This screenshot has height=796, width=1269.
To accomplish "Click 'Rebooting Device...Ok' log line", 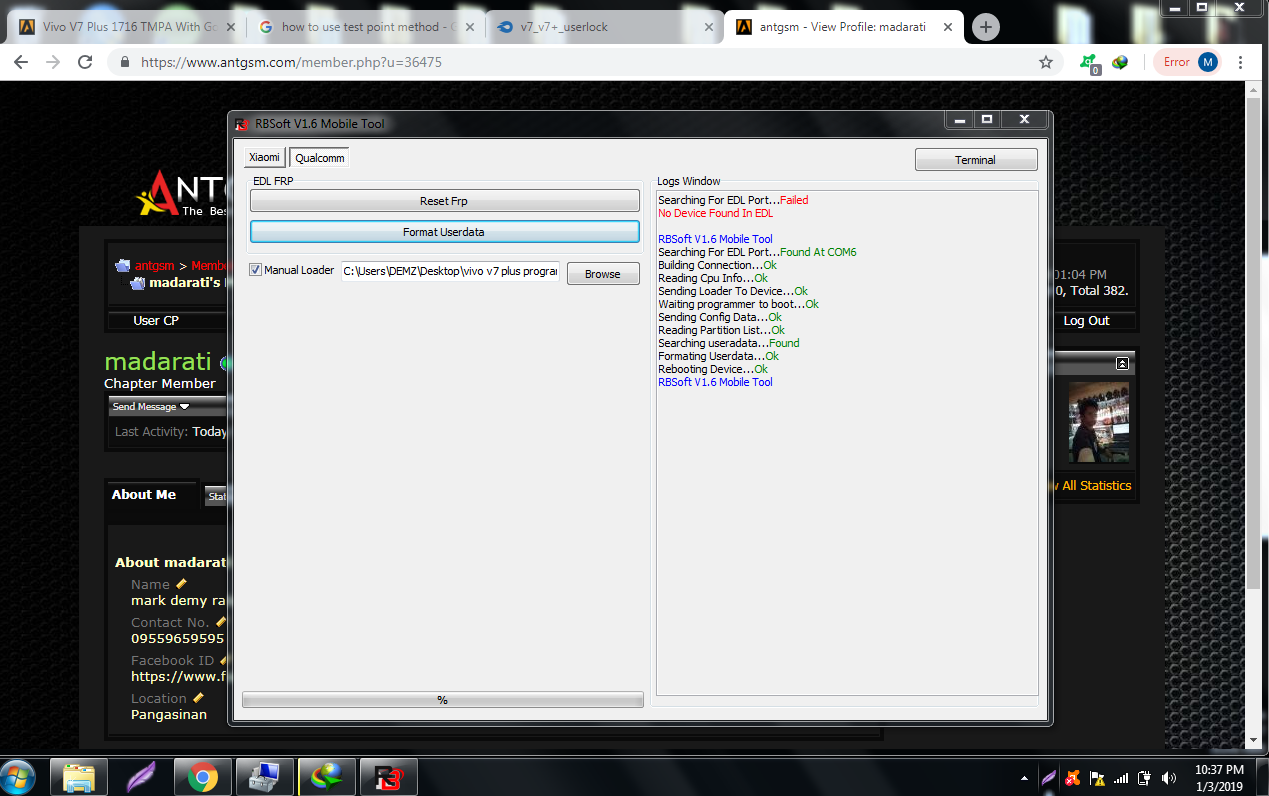I will click(x=713, y=369).
